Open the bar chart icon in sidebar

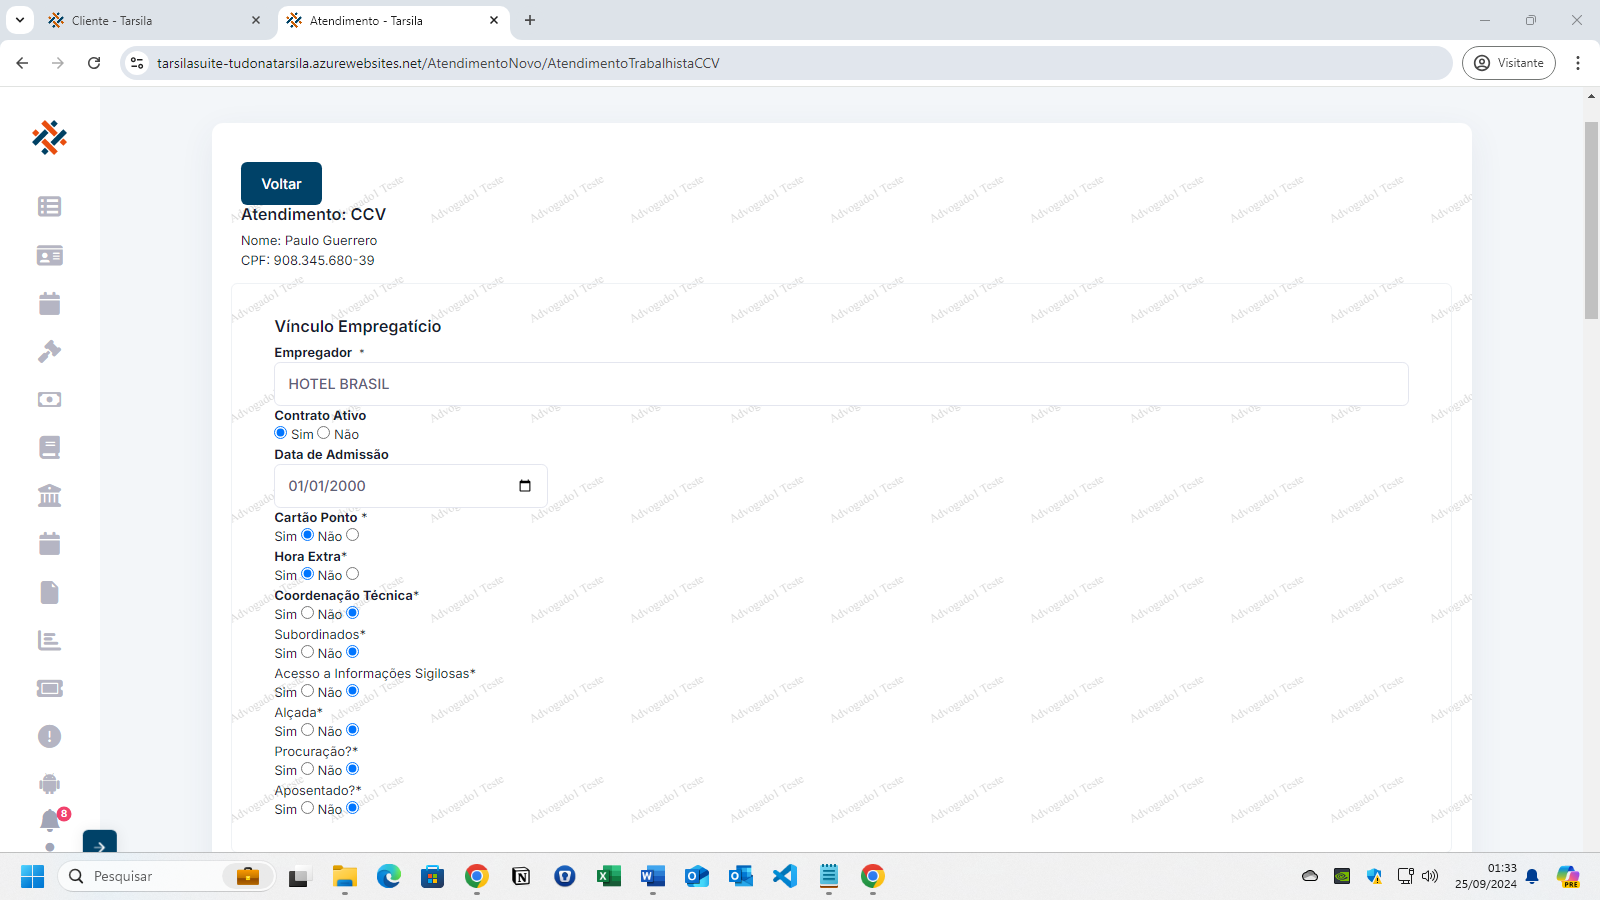point(49,640)
